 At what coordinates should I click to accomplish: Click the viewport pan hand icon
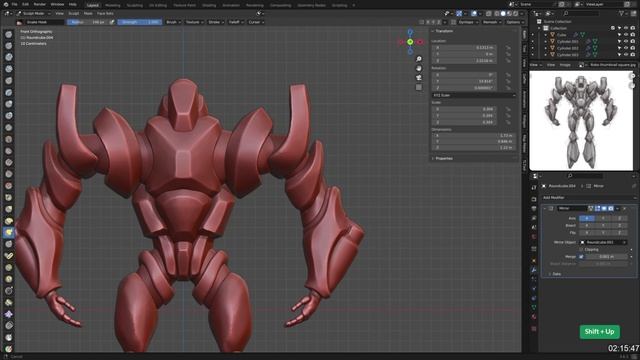tap(419, 69)
